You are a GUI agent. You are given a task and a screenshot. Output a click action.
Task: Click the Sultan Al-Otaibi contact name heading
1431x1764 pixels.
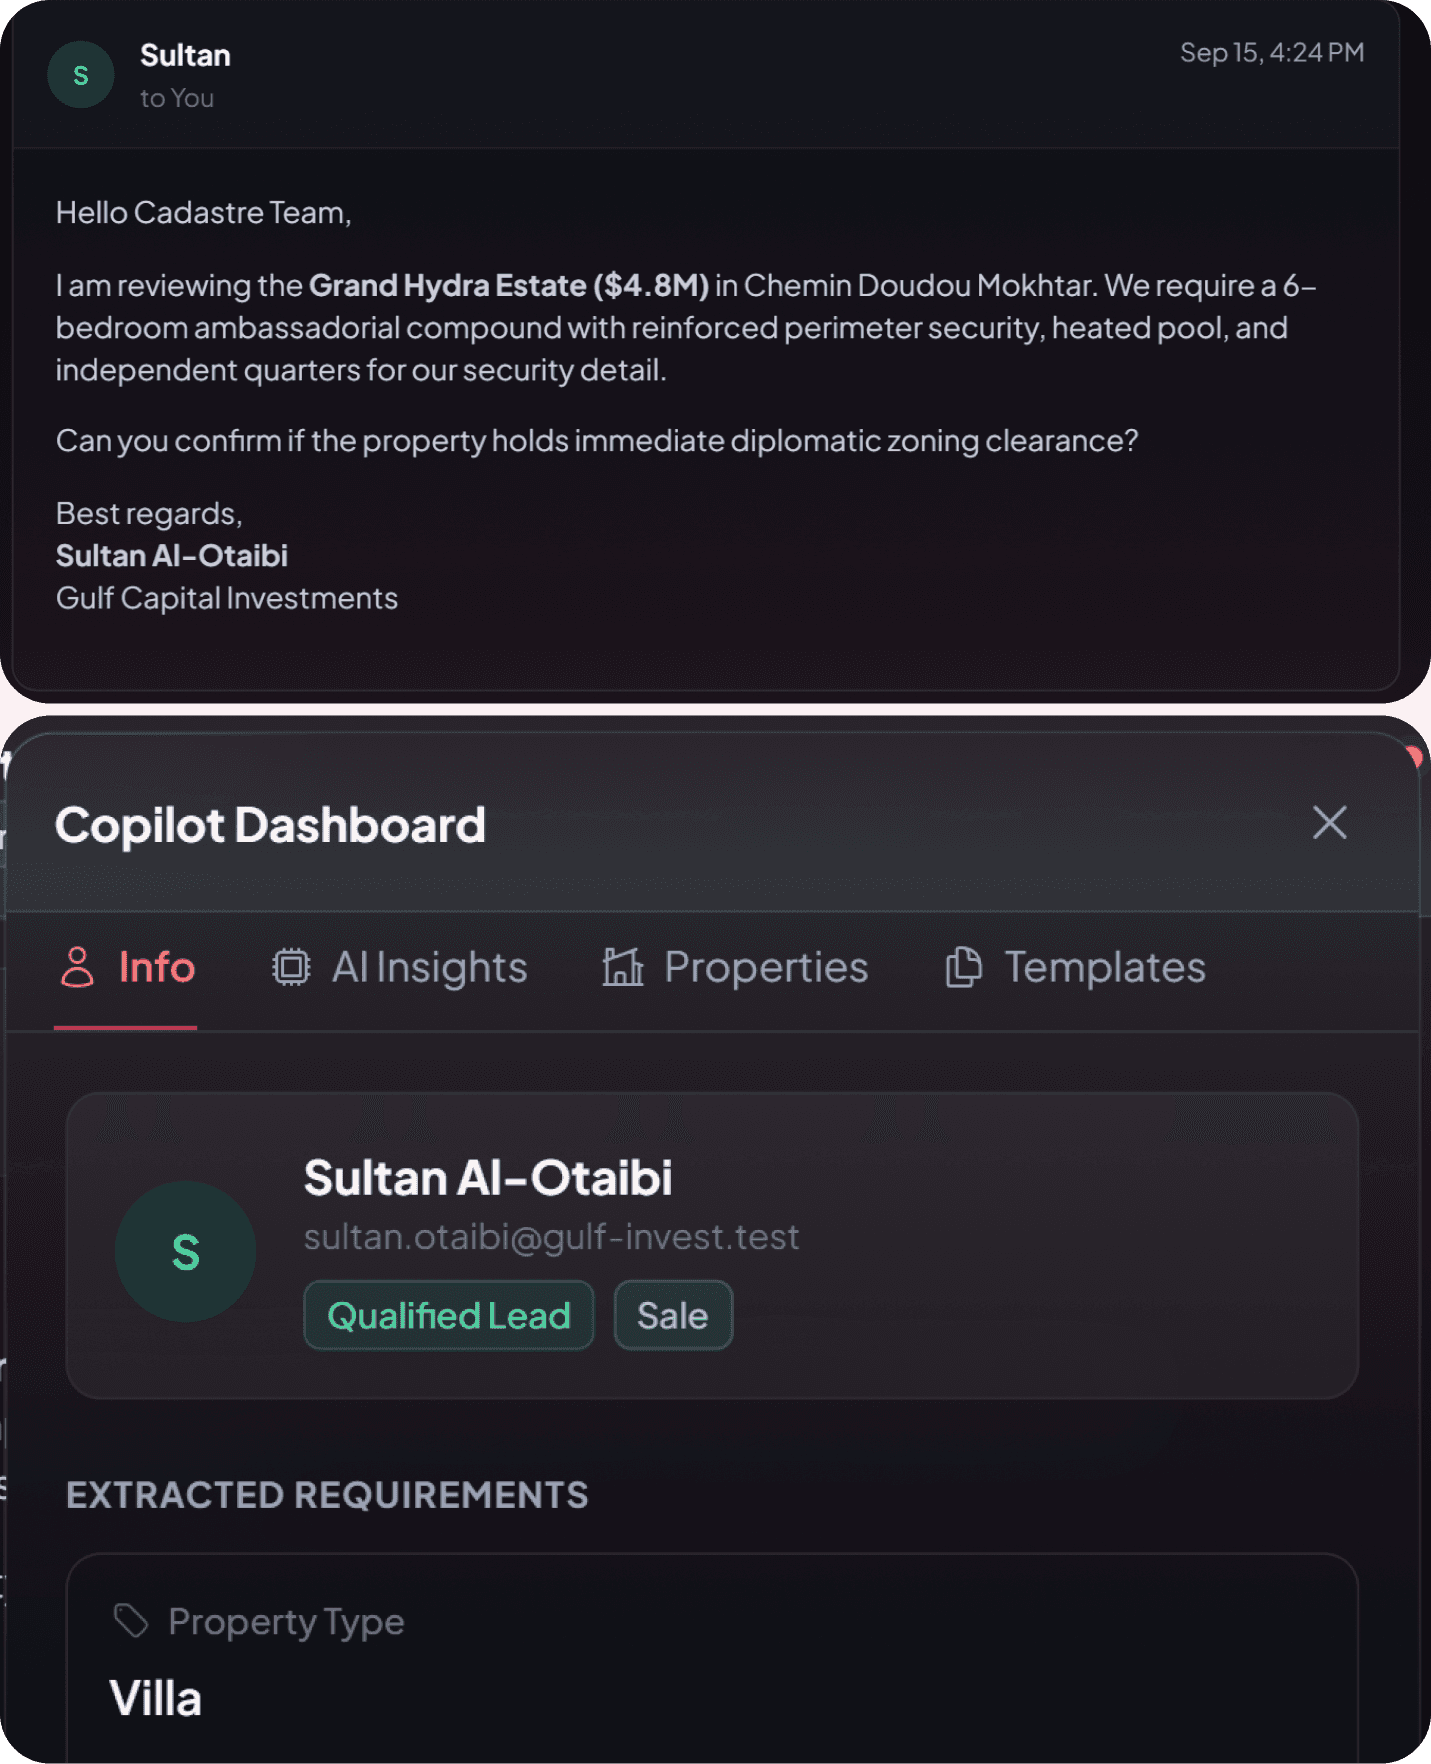click(x=488, y=1177)
